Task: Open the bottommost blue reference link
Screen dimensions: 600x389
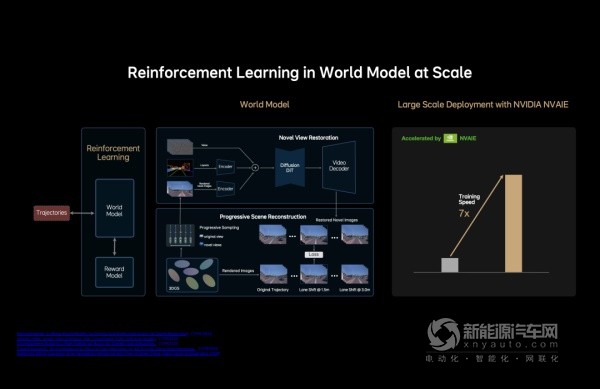Action: pos(118,354)
